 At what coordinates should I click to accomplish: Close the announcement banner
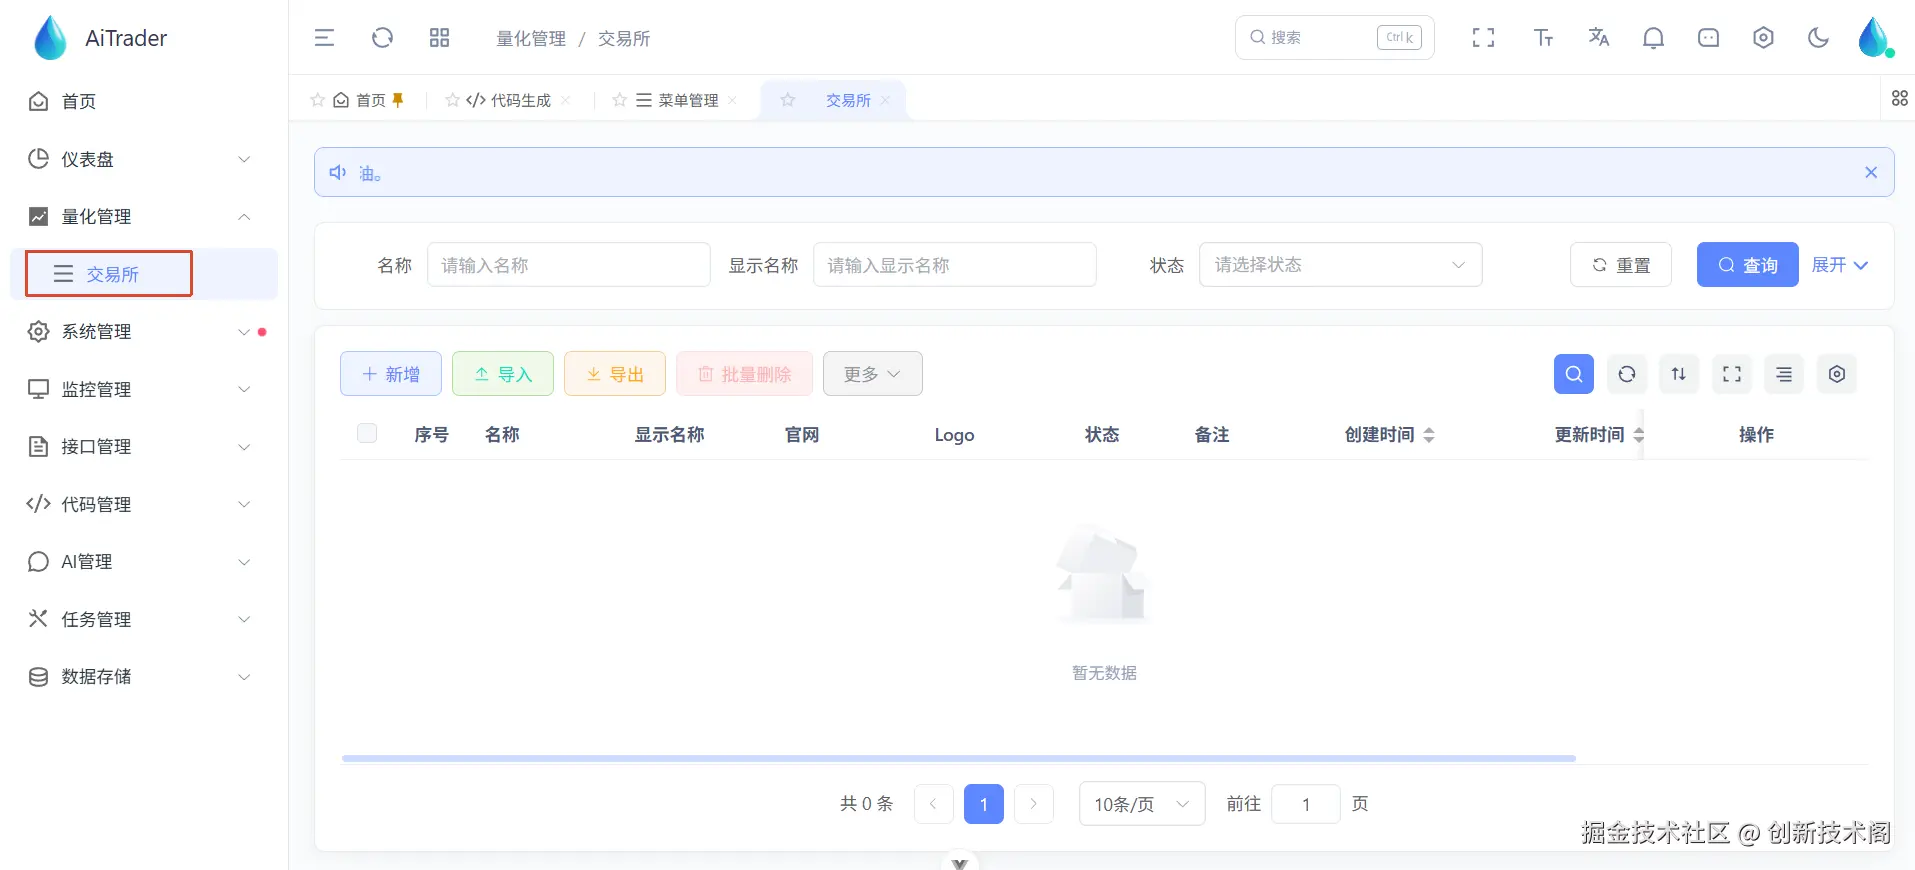(x=1871, y=172)
